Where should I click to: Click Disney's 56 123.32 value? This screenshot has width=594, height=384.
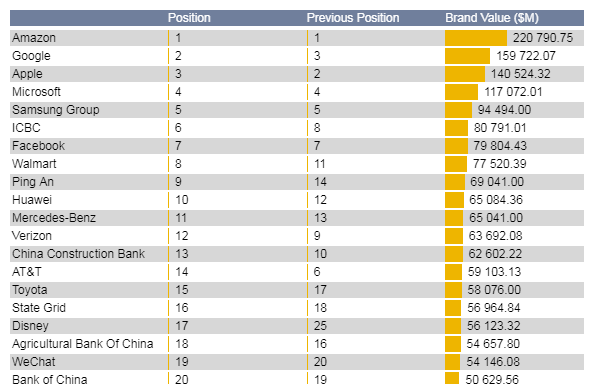[494, 326]
